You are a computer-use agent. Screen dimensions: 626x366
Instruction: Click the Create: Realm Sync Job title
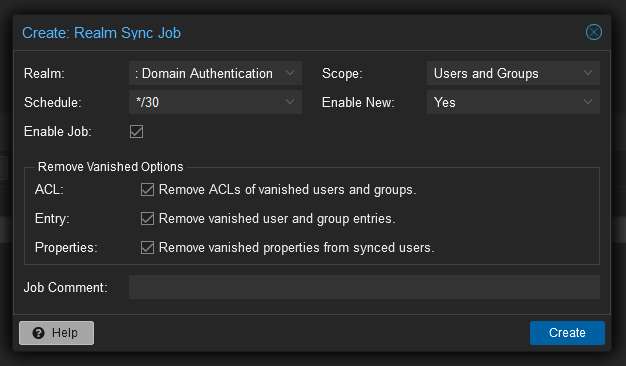pos(101,33)
